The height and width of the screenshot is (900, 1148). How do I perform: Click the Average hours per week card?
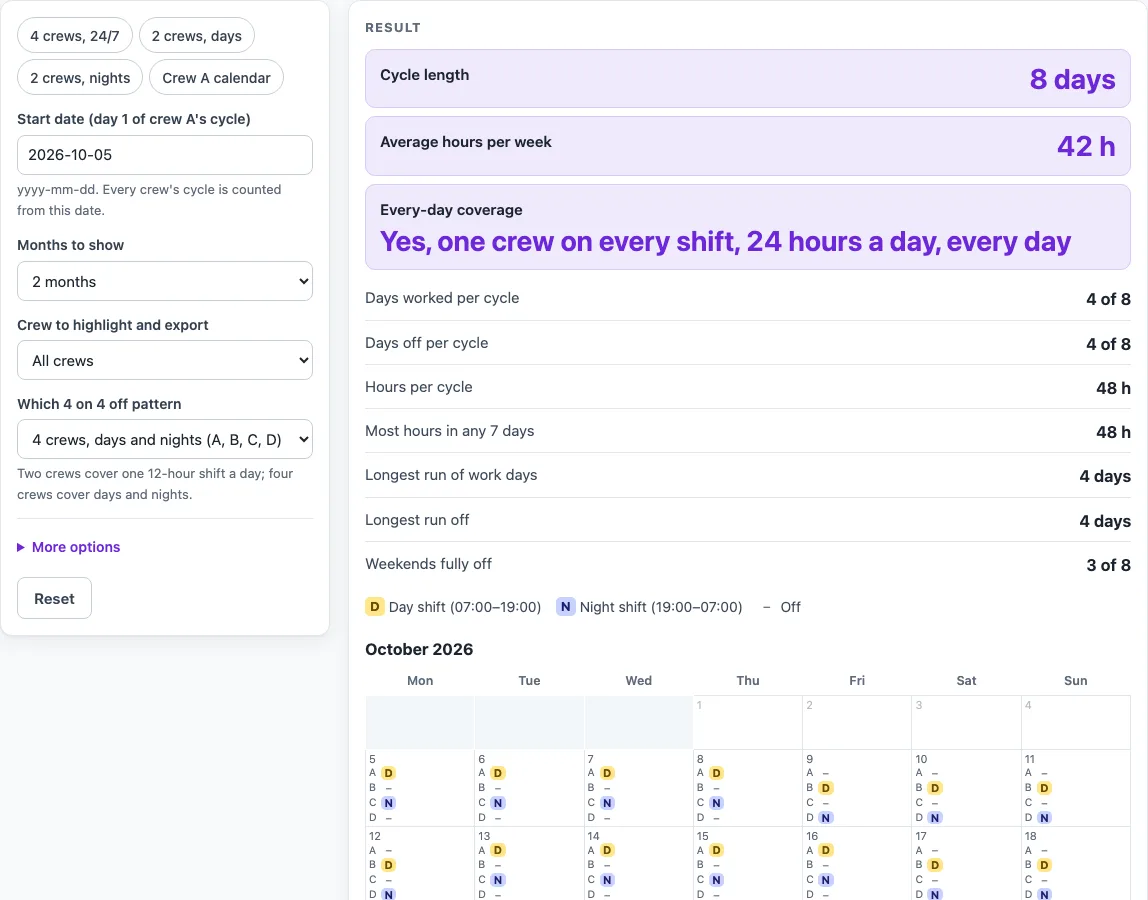click(x=748, y=146)
